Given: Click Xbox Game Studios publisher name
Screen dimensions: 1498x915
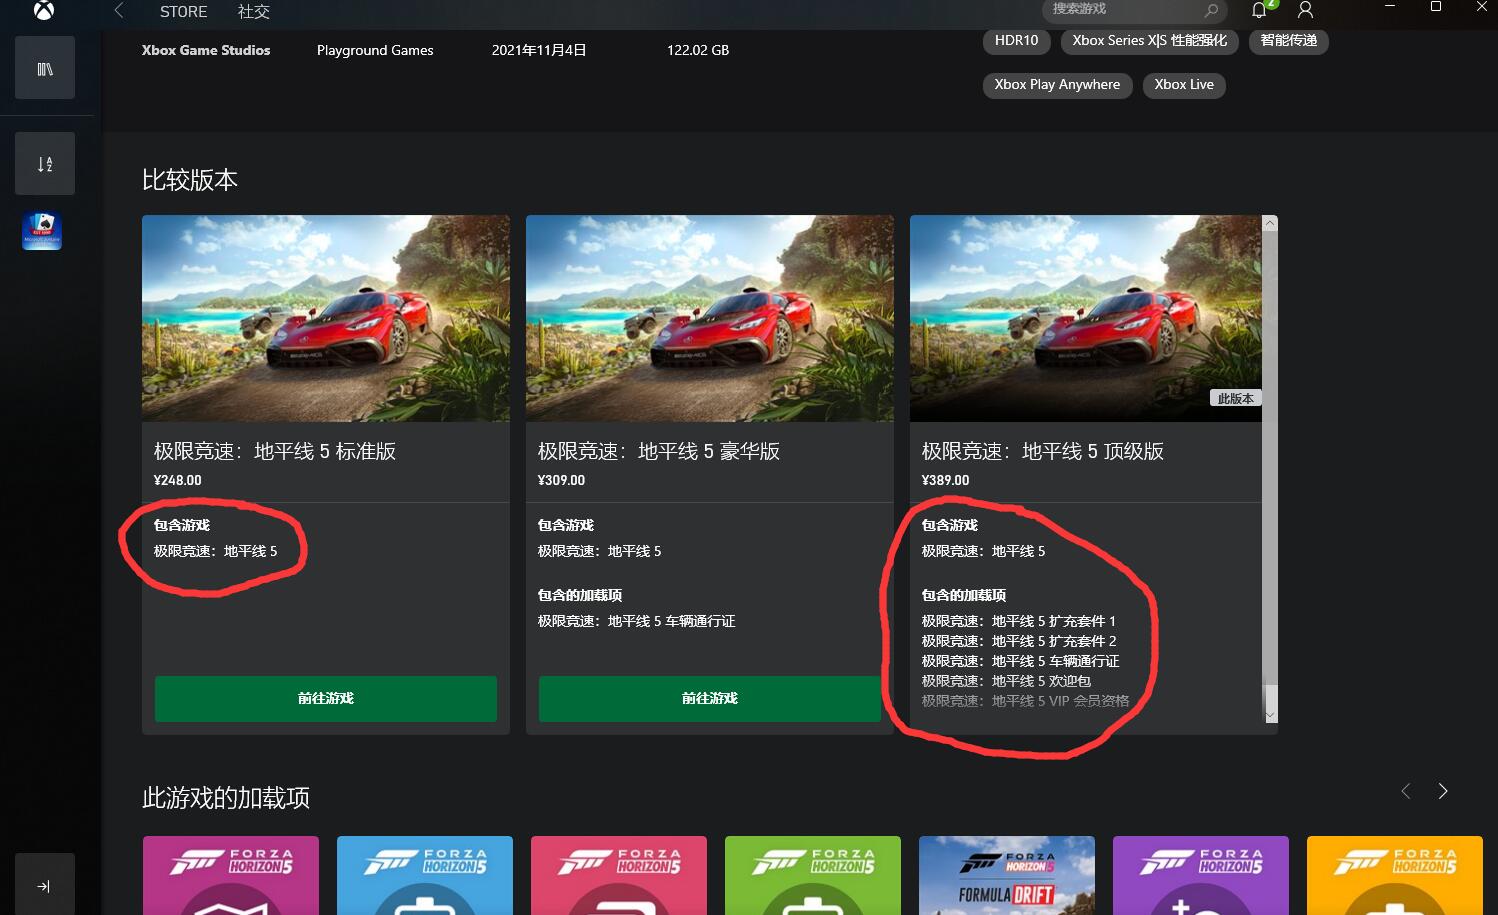Looking at the screenshot, I should coord(206,50).
